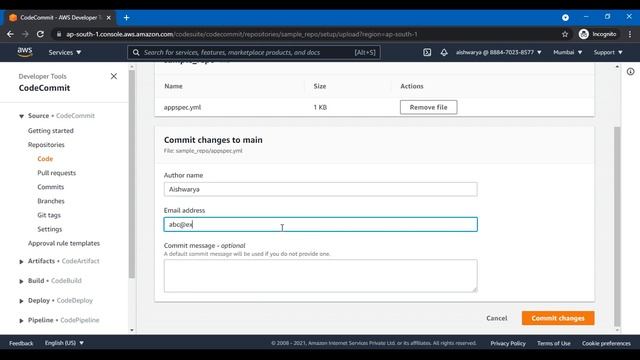The width and height of the screenshot is (640, 360).
Task: Click the Author name input field
Action: coord(320,189)
